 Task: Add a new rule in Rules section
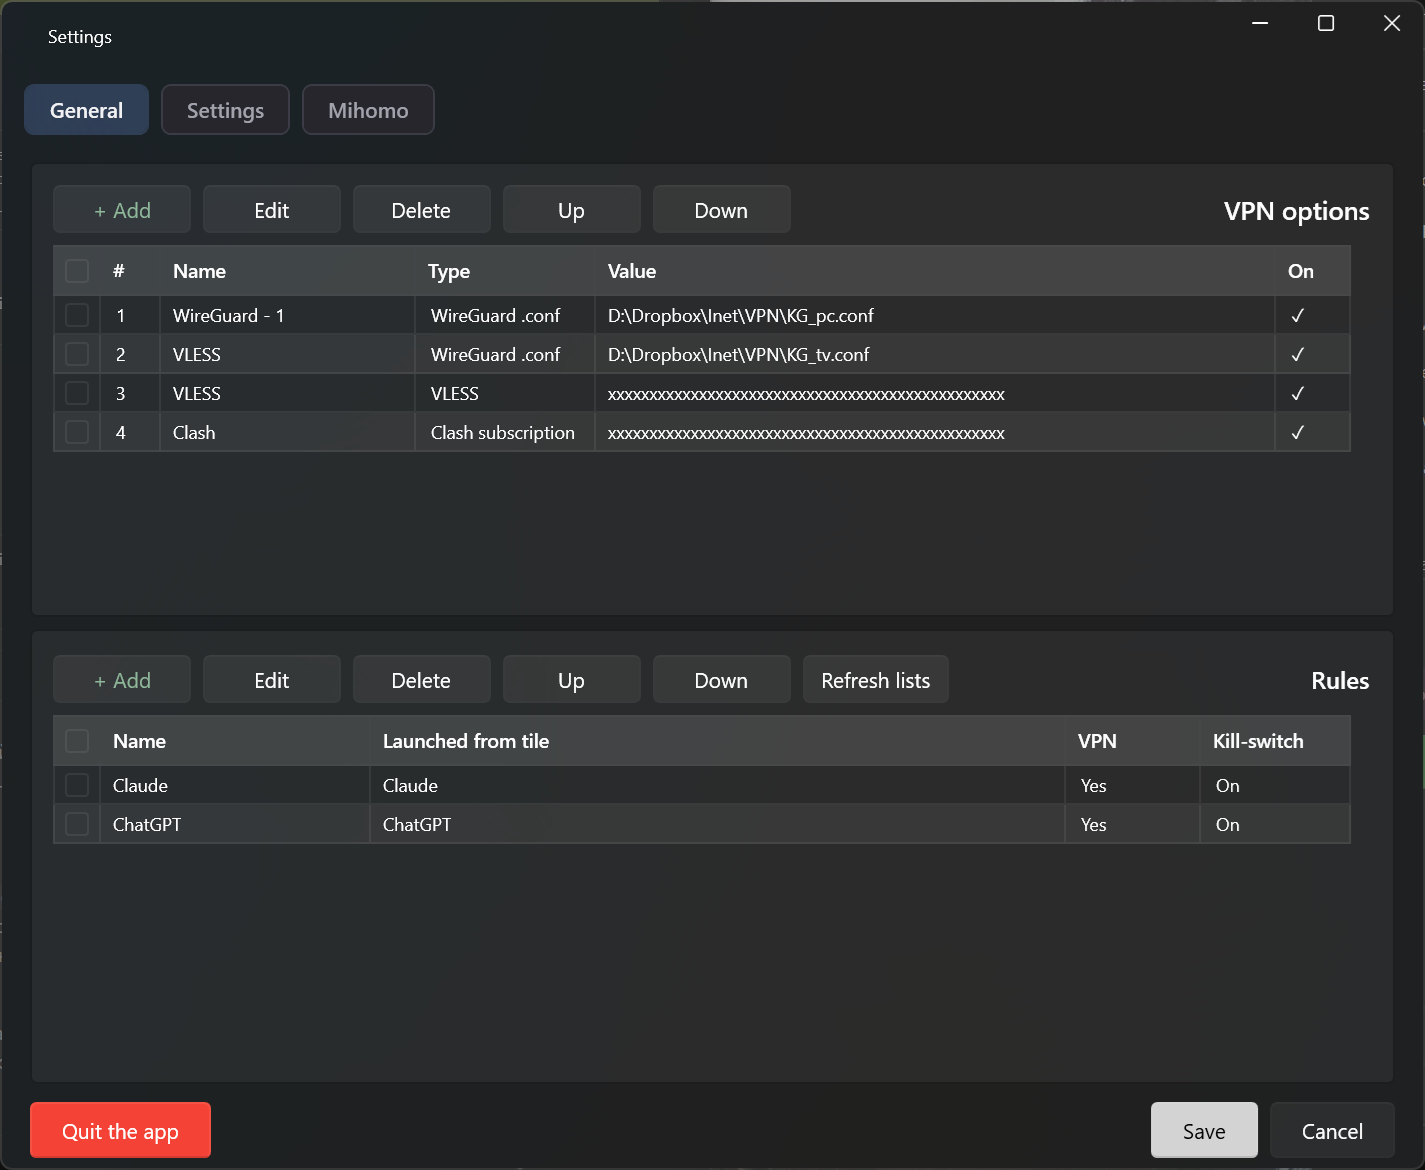(122, 680)
